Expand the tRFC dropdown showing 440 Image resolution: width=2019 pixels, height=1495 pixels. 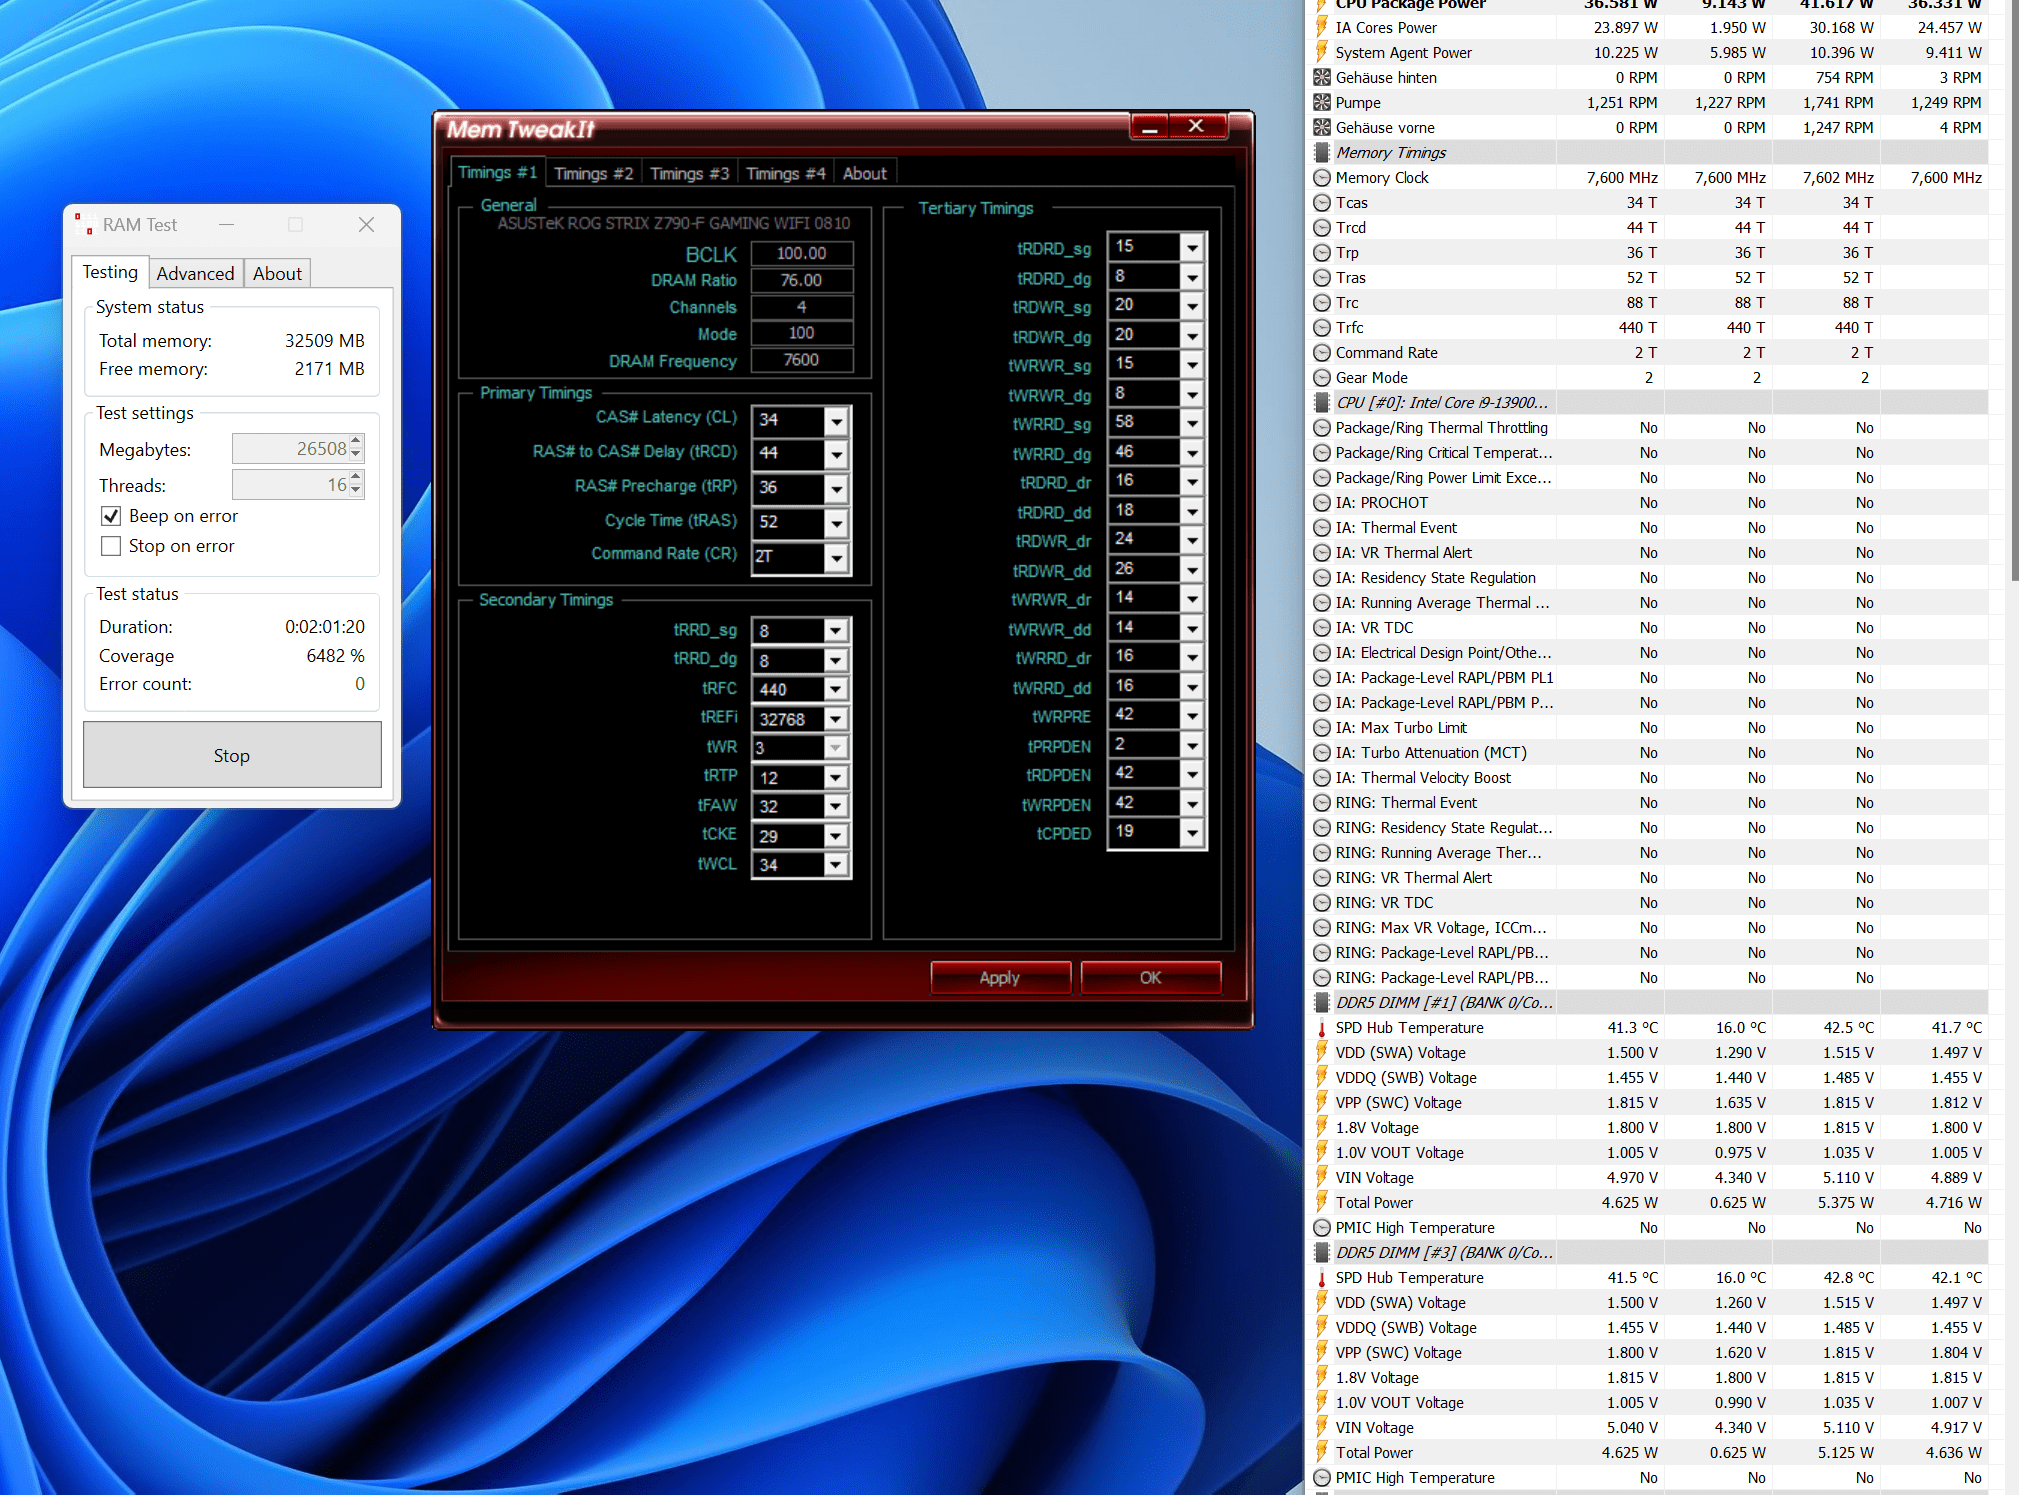point(837,690)
